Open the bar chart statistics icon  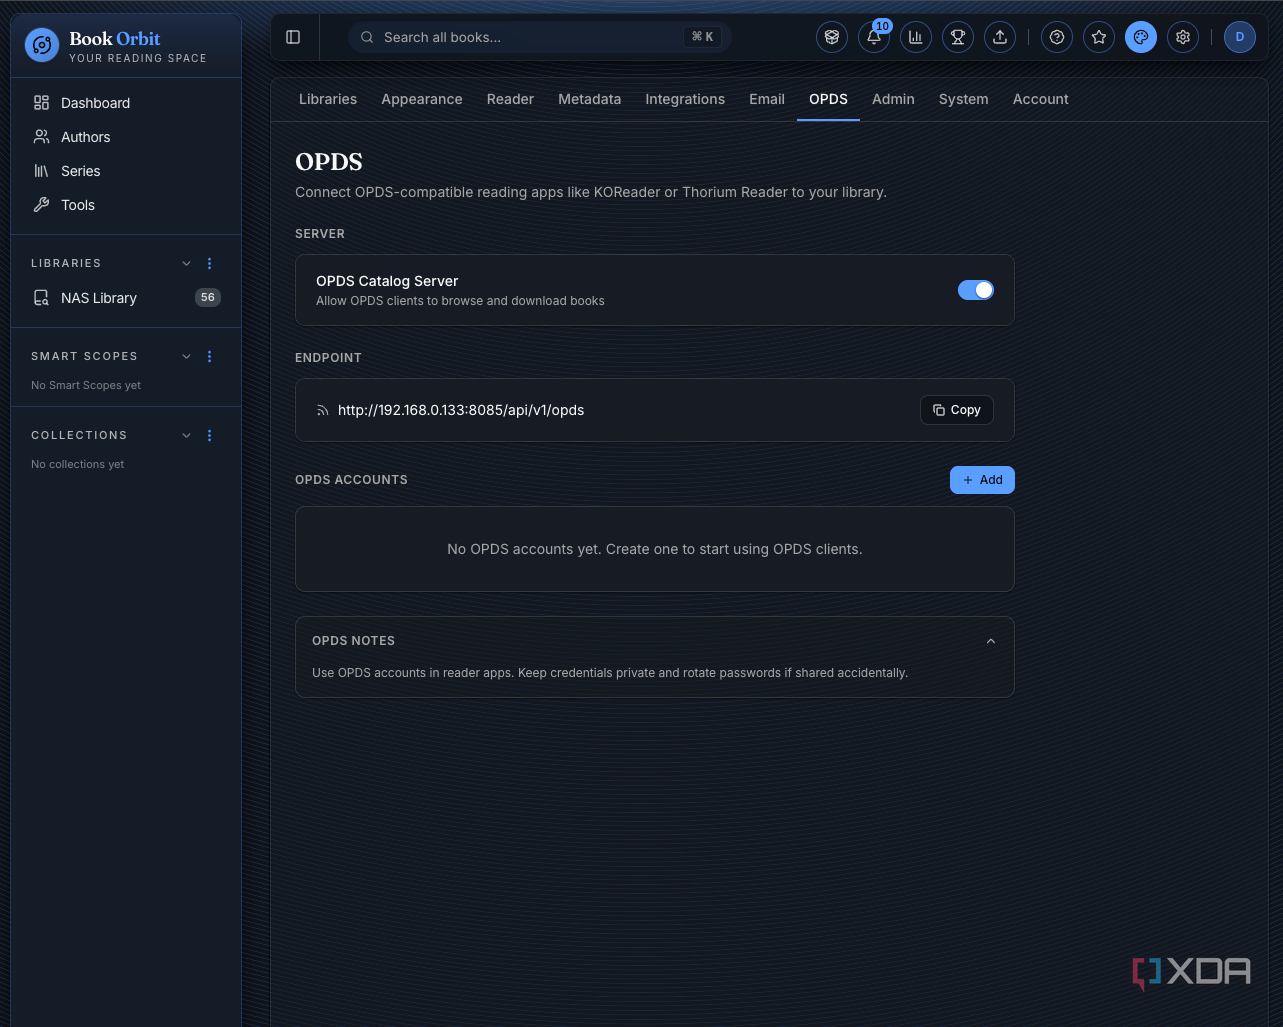pyautogui.click(x=915, y=37)
